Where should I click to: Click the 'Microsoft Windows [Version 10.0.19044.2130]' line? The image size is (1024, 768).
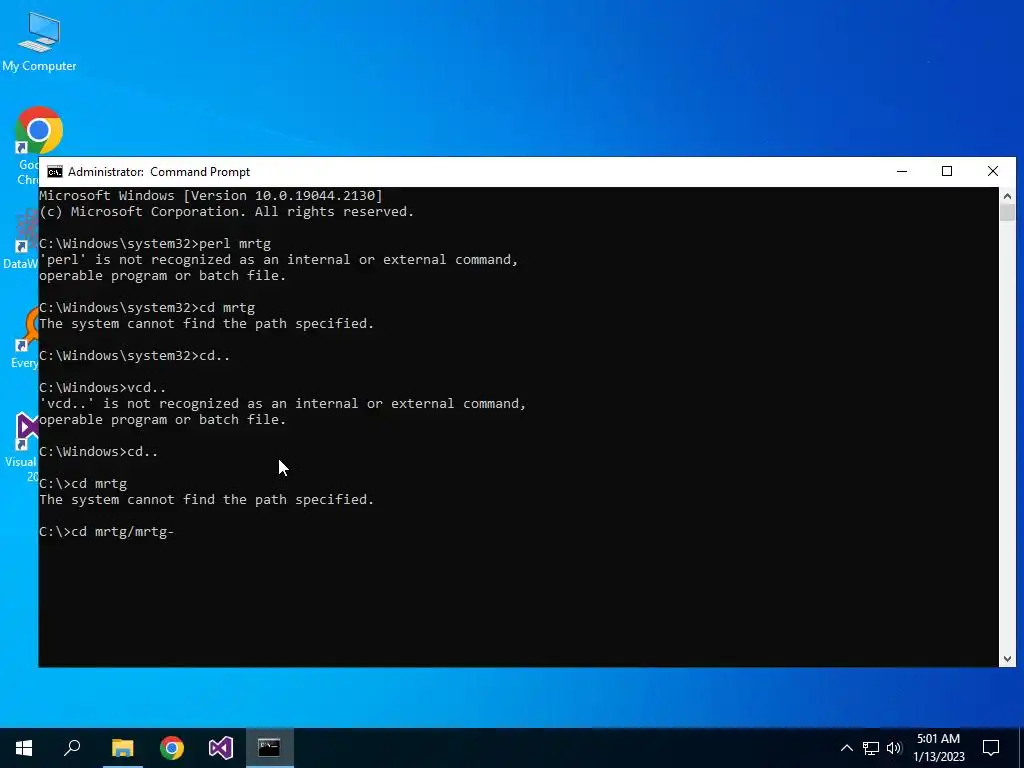tap(211, 195)
